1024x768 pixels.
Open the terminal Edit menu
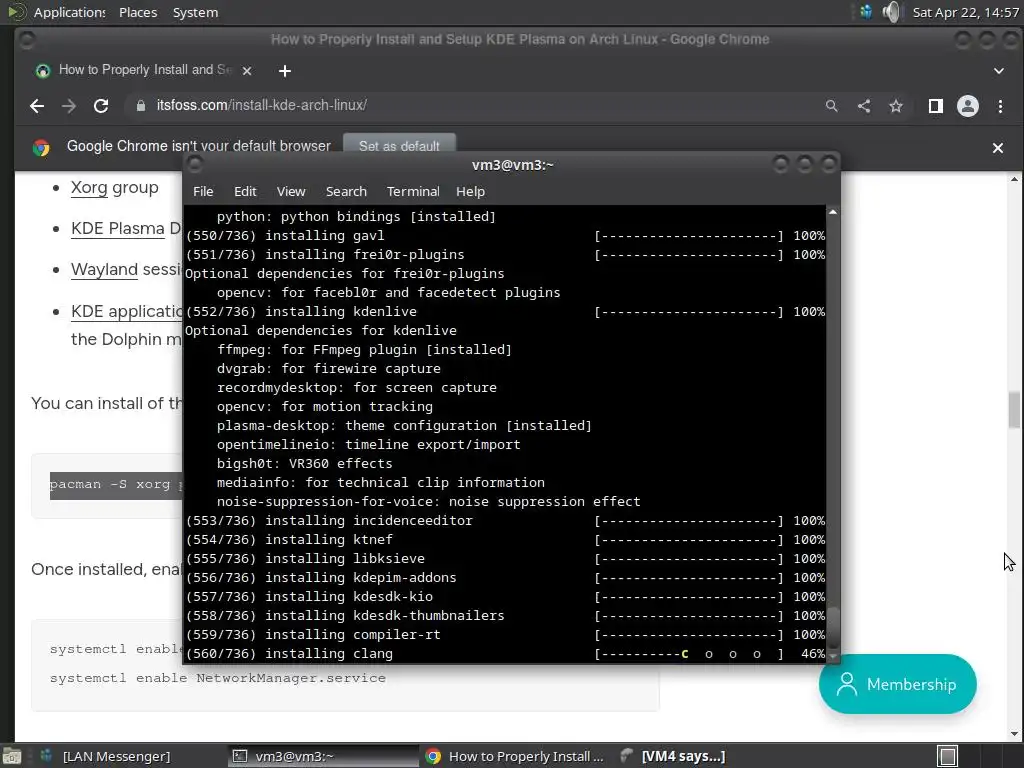click(245, 191)
